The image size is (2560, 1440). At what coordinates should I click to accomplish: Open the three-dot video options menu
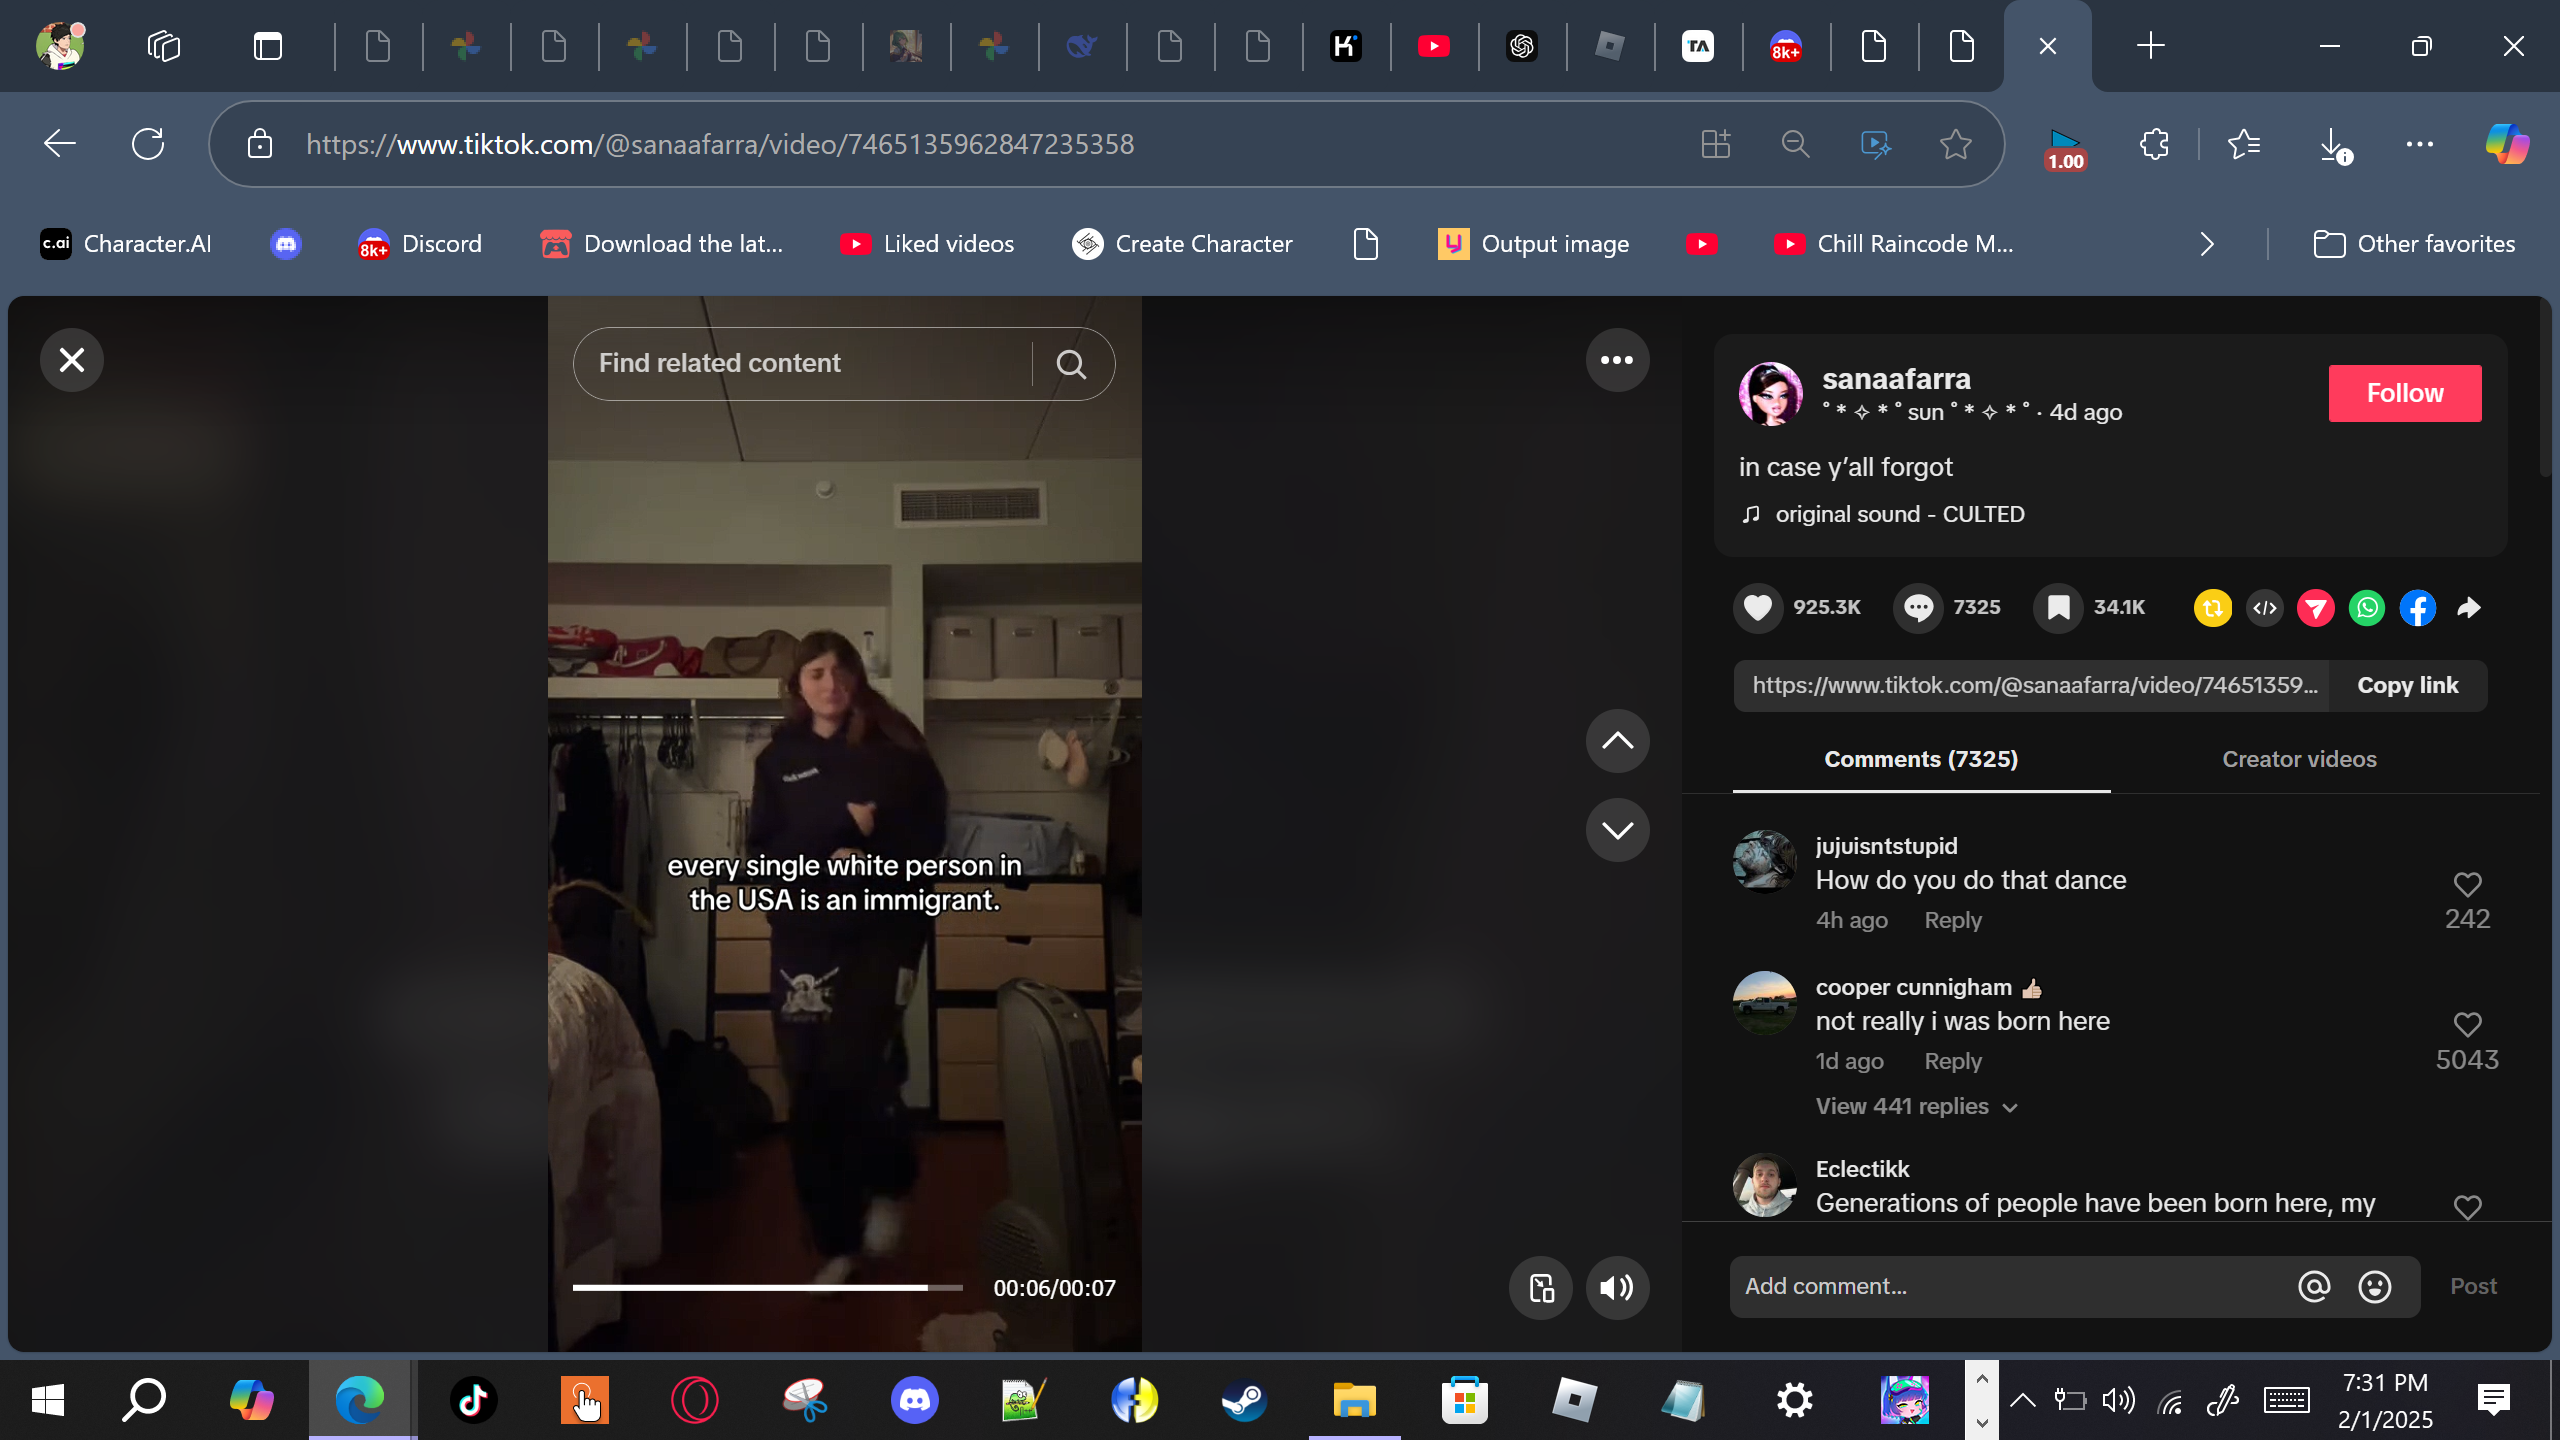click(1616, 360)
